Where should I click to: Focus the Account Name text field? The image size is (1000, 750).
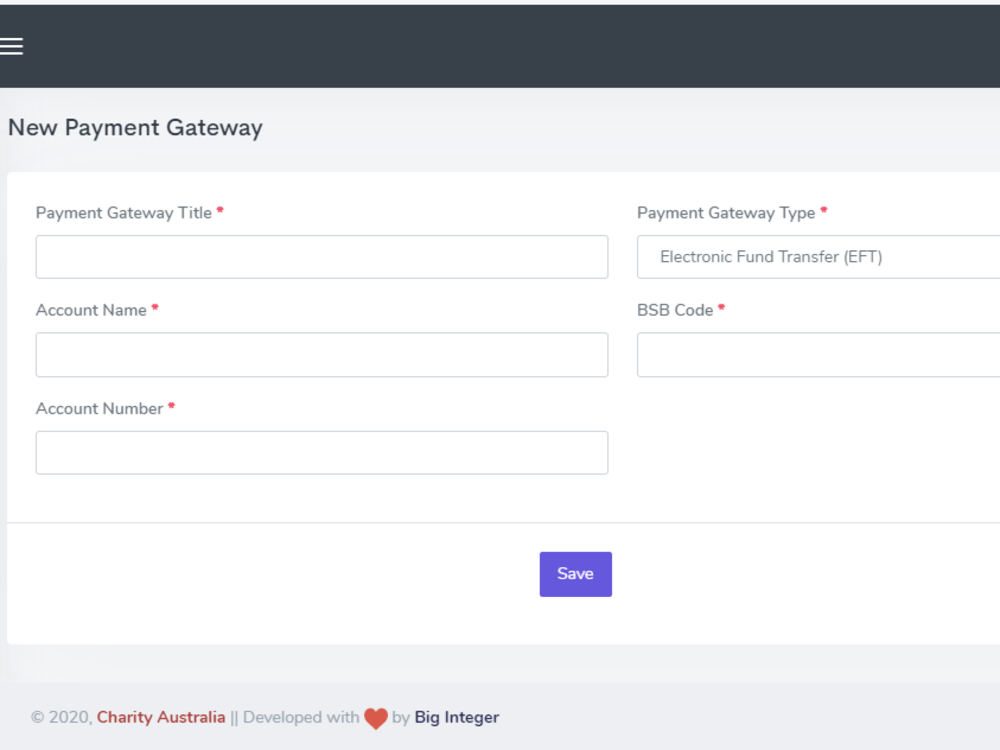[321, 355]
